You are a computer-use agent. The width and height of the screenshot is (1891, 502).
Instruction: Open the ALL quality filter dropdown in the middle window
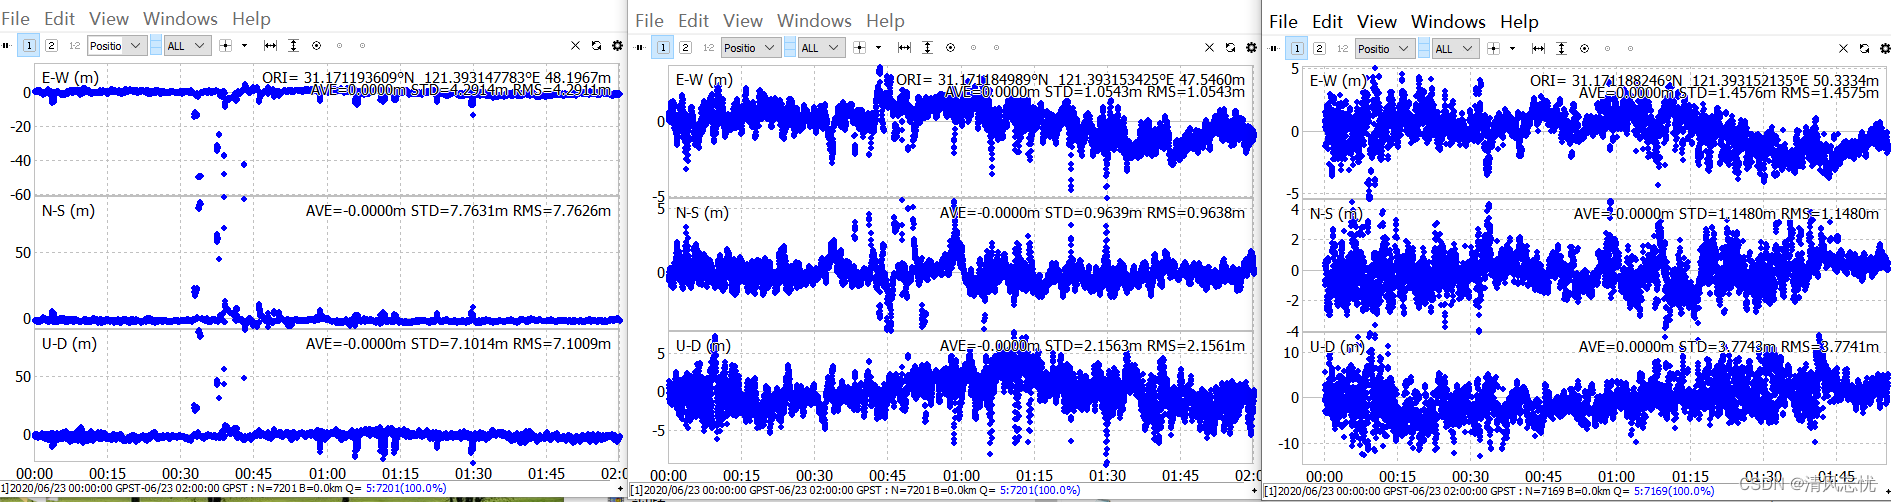tap(821, 47)
